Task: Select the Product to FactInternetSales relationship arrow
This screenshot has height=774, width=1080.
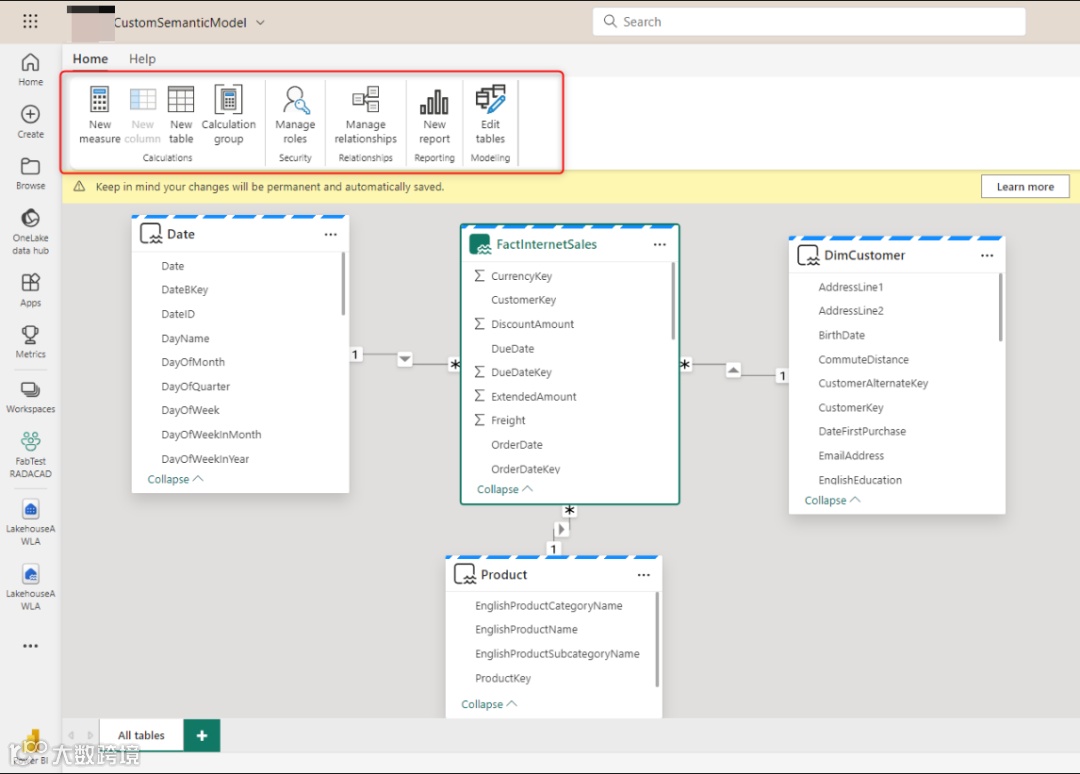Action: click(x=561, y=530)
